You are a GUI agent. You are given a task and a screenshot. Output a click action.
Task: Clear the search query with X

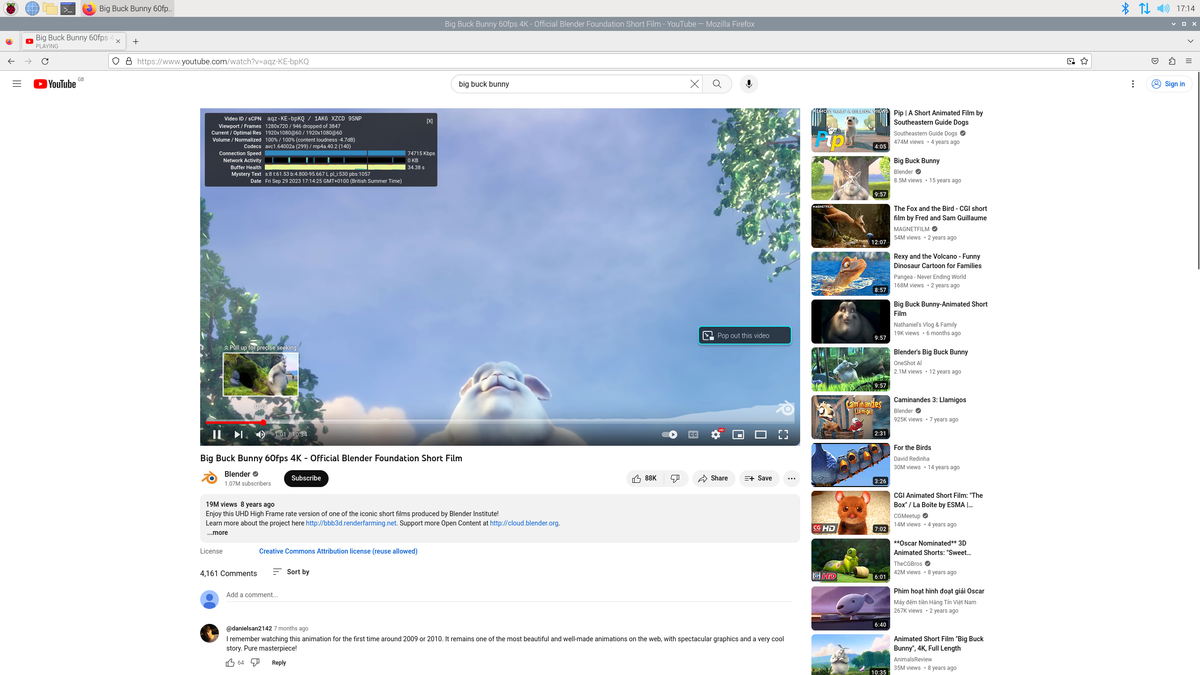pos(695,84)
